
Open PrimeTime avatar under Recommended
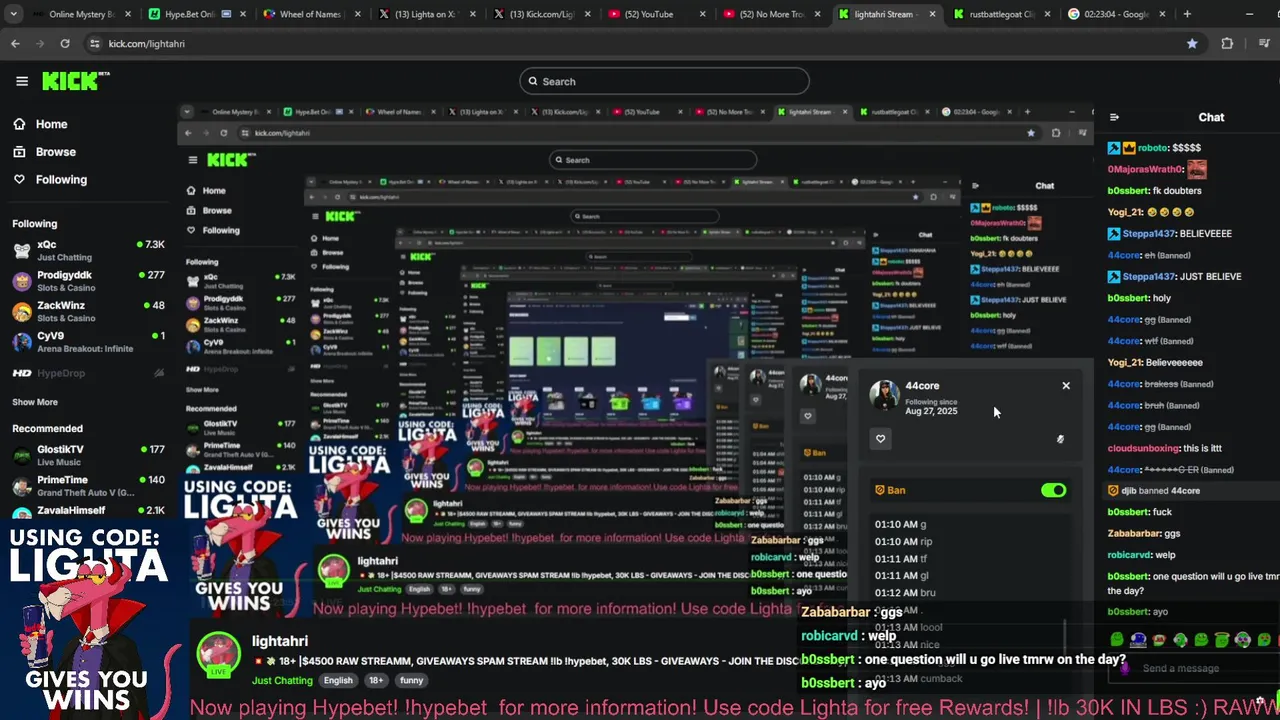(x=22, y=486)
